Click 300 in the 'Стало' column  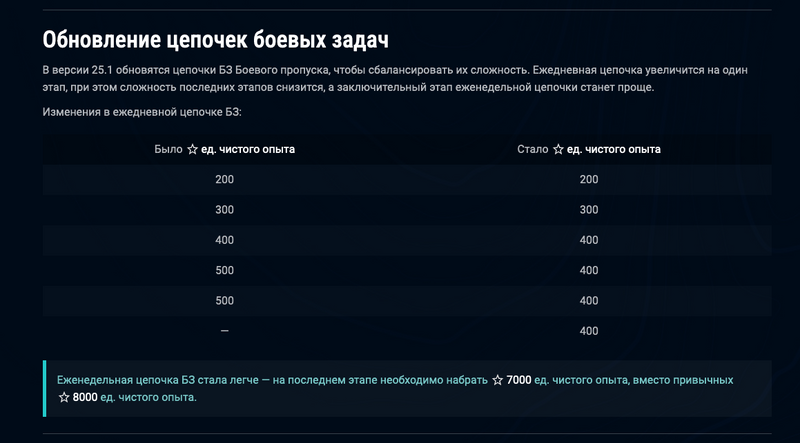pos(589,210)
